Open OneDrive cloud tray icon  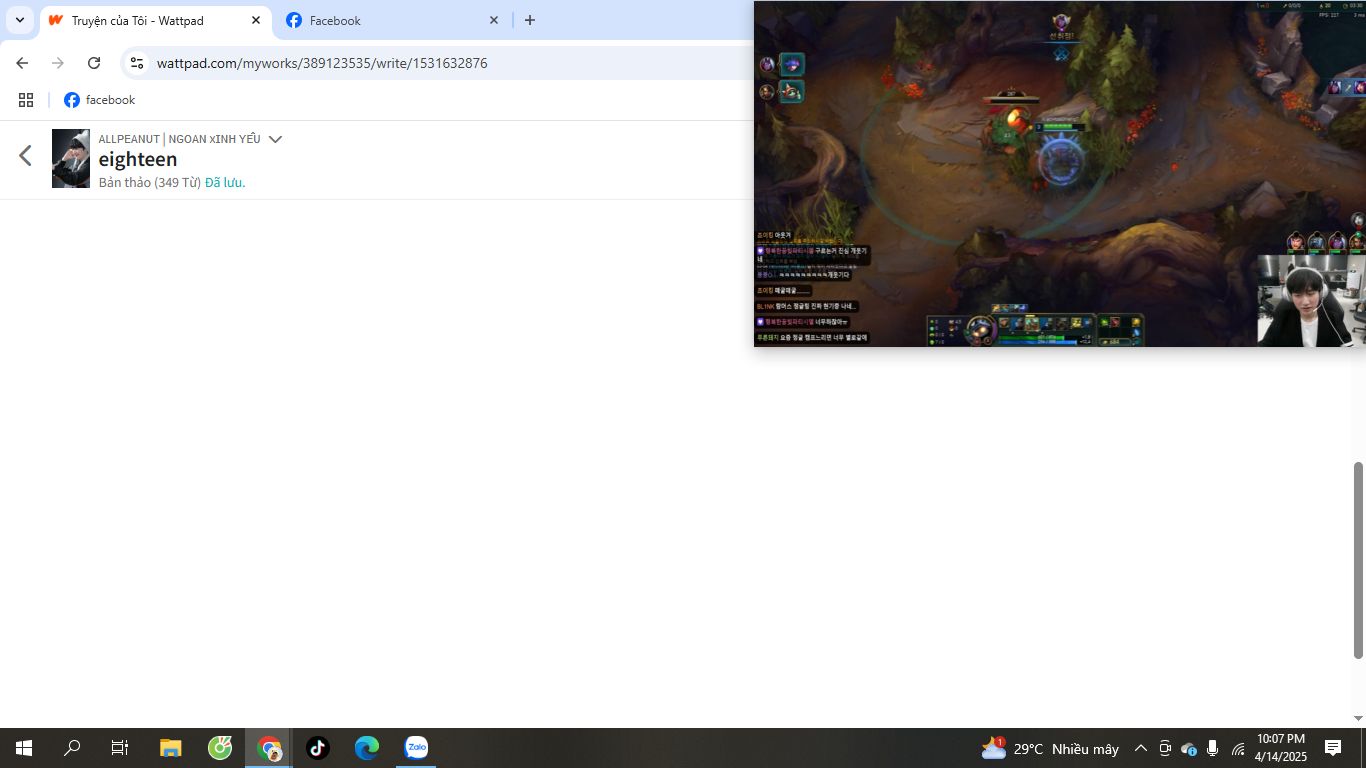pyautogui.click(x=1189, y=748)
